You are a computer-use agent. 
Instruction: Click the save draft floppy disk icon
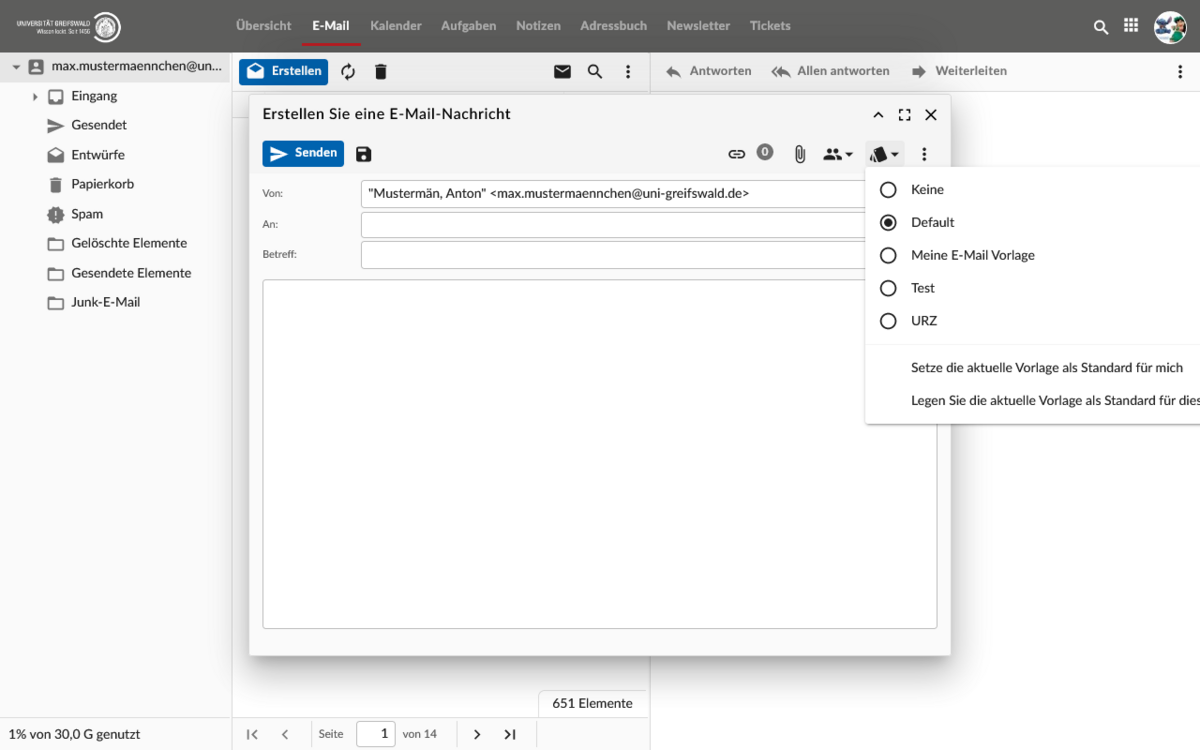point(364,154)
